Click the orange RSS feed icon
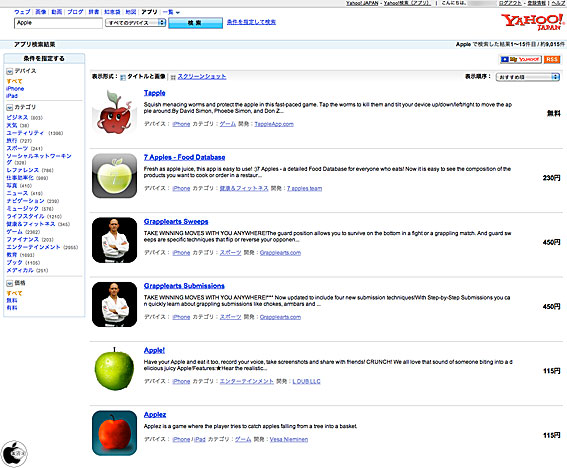The height and width of the screenshot is (468, 567). [552, 59]
